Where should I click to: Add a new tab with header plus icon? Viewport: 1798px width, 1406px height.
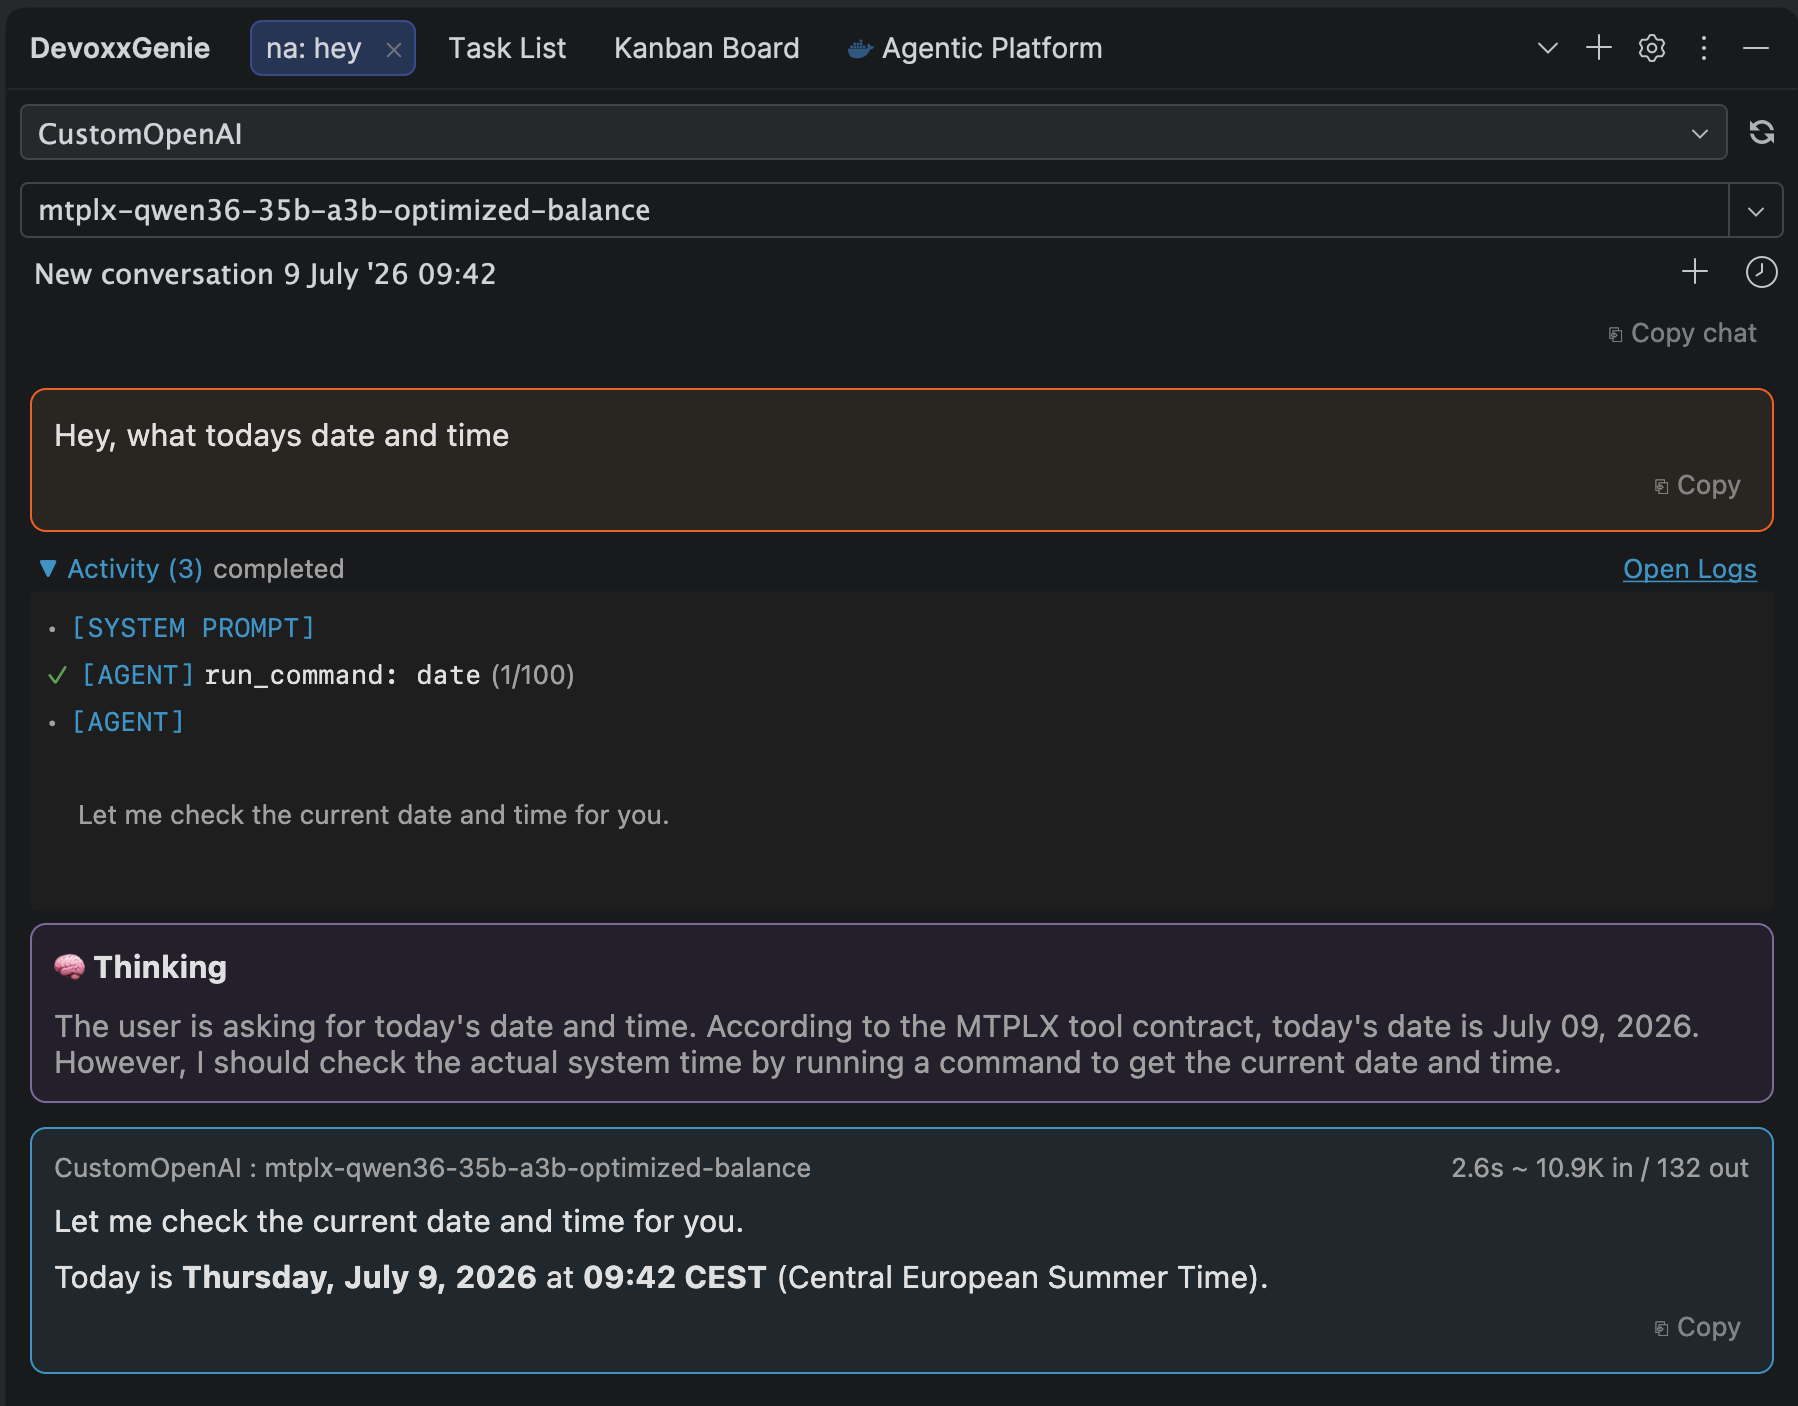coord(1599,48)
